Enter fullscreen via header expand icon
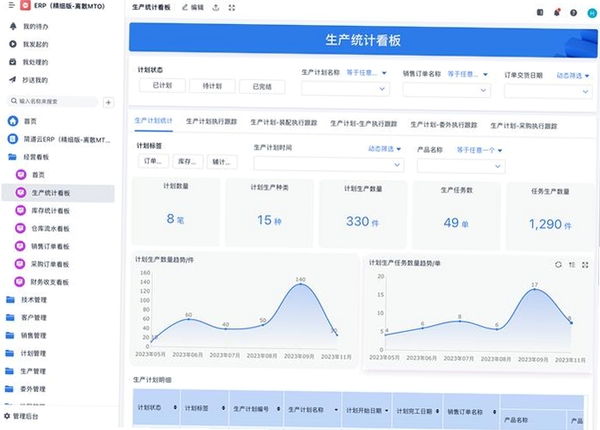Viewport: 600px width, 430px height. [x=232, y=8]
